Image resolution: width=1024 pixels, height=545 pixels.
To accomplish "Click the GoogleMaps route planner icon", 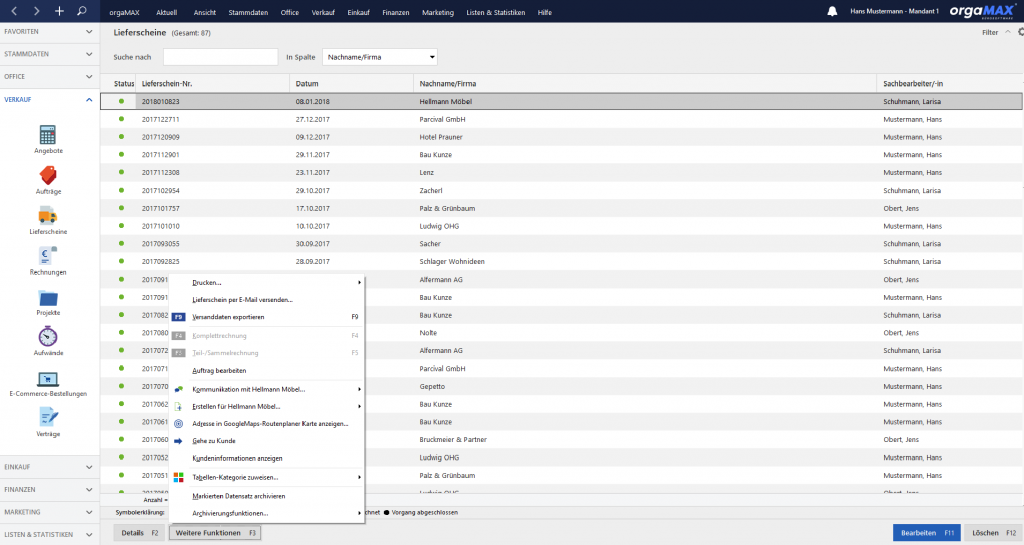I will [x=178, y=424].
